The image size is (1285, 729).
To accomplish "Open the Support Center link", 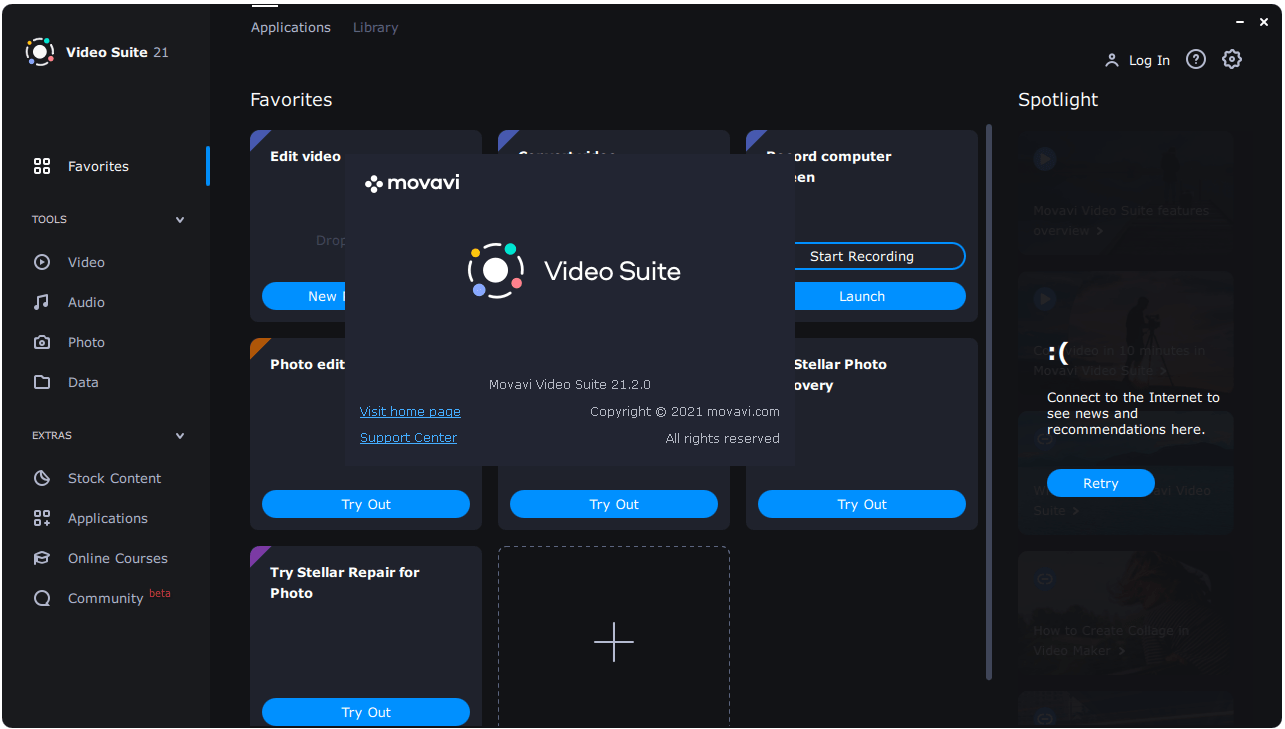I will [x=408, y=437].
